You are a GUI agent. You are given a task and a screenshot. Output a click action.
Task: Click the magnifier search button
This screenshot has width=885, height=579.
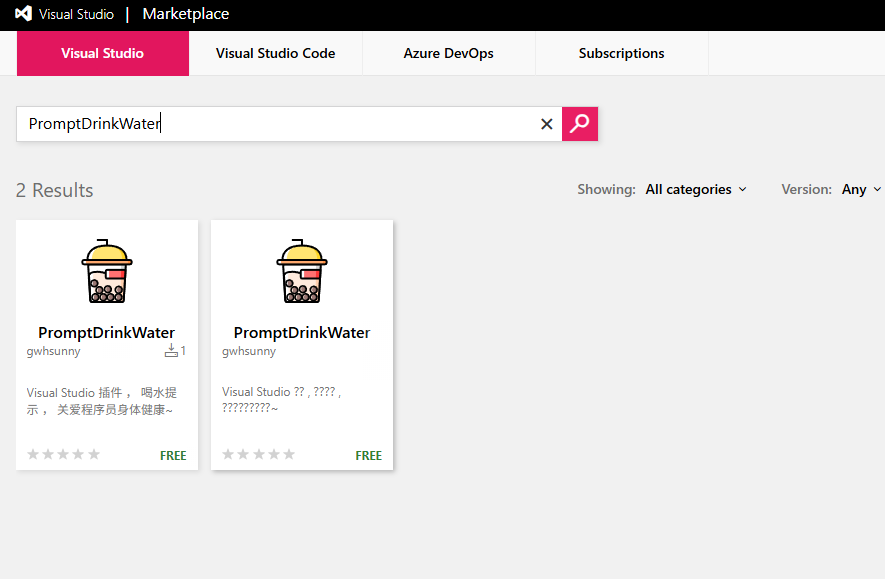tap(580, 124)
